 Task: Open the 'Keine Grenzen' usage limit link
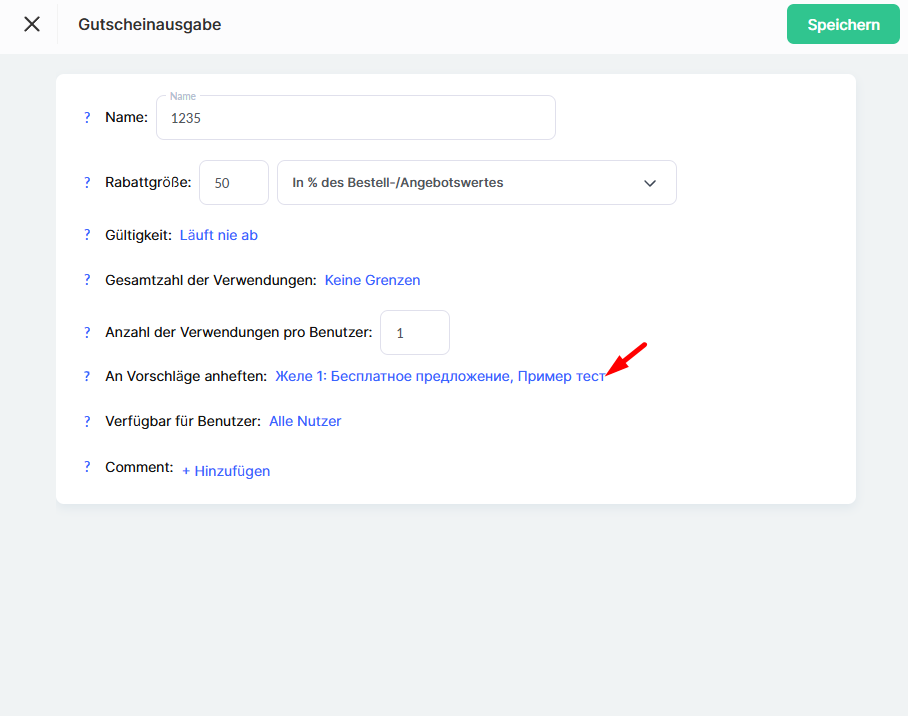tap(372, 280)
